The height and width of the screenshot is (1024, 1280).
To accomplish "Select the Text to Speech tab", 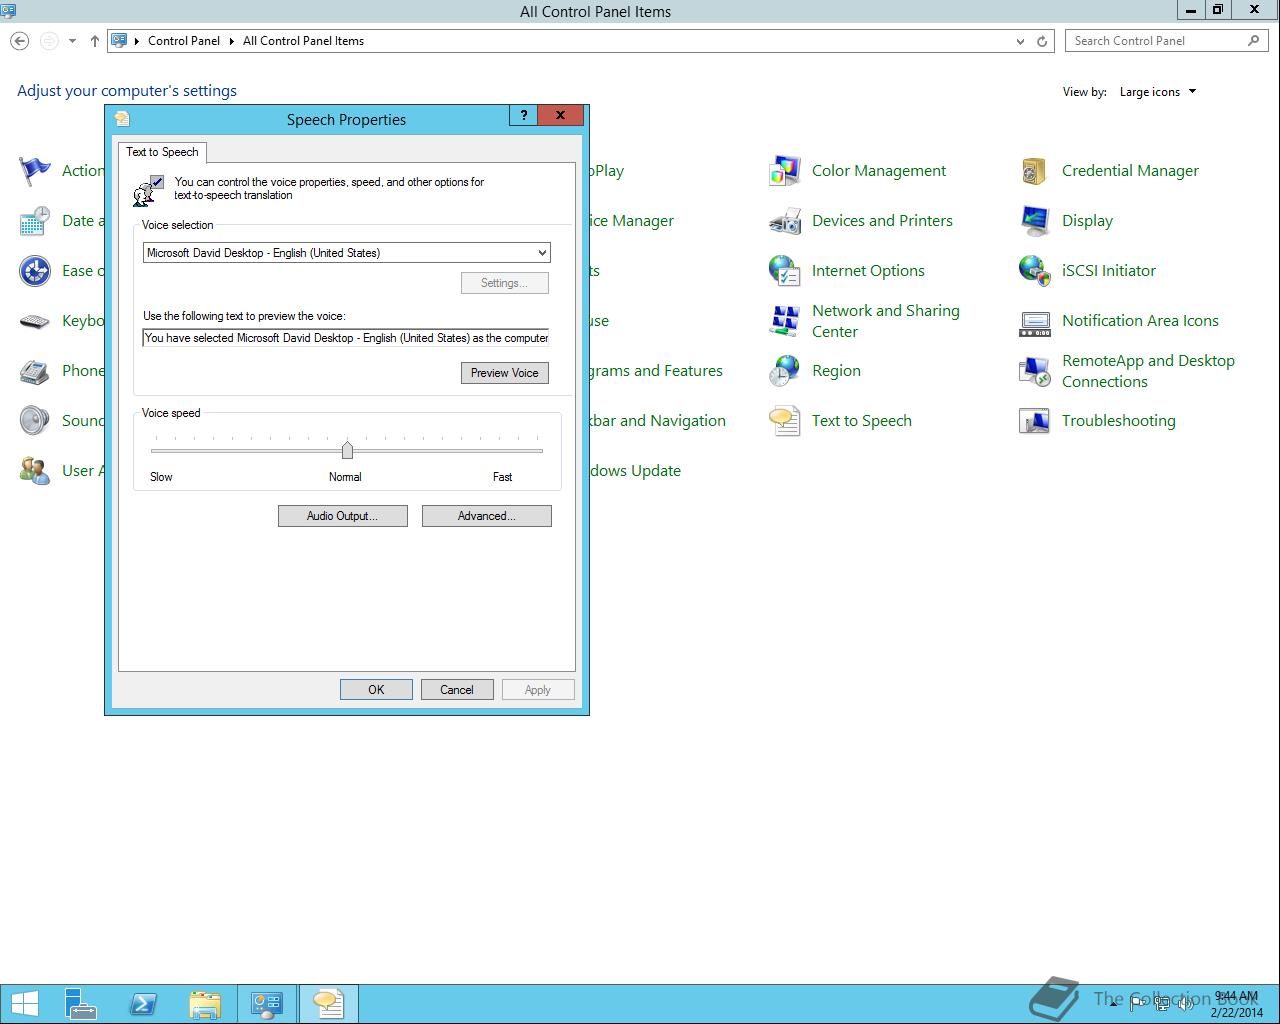I will 162,152.
